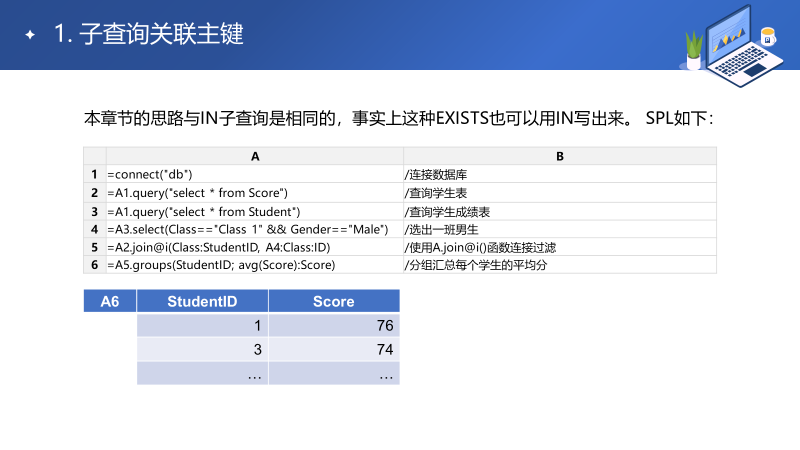800x450 pixels.
Task: Click row number 1 of the SPL grid
Action: (x=94, y=174)
